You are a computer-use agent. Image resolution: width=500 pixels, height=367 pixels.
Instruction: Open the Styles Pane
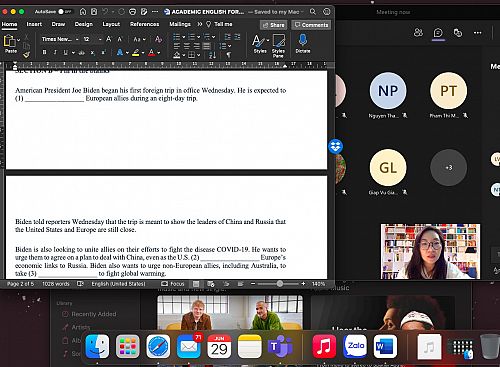278,45
